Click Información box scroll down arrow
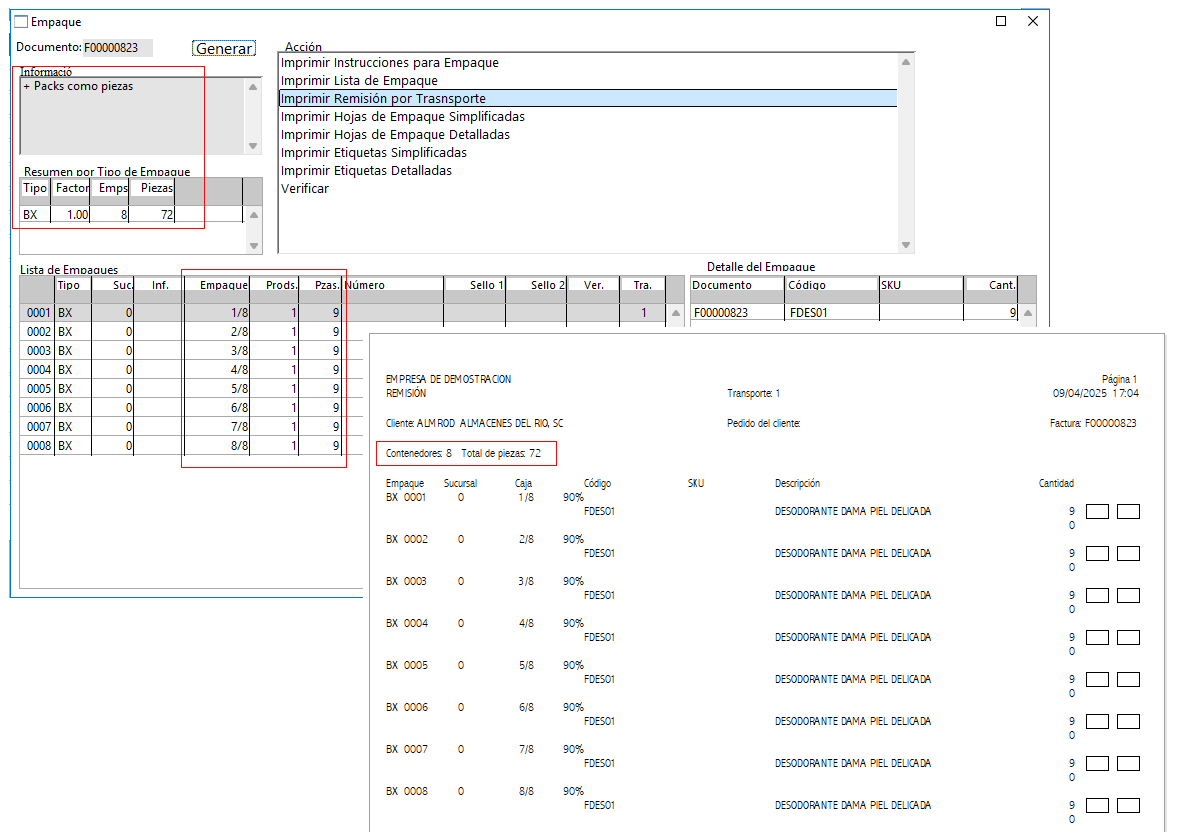The width and height of the screenshot is (1177, 838). coord(253,146)
